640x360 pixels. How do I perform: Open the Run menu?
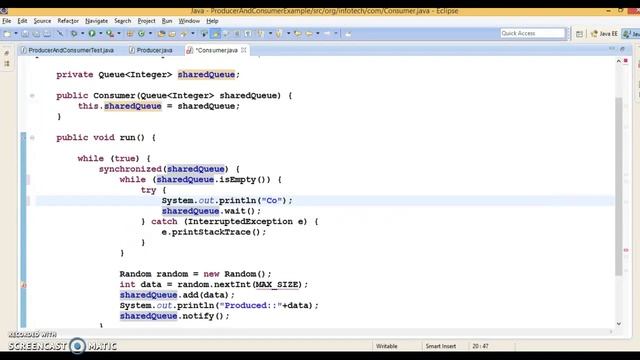(167, 21)
